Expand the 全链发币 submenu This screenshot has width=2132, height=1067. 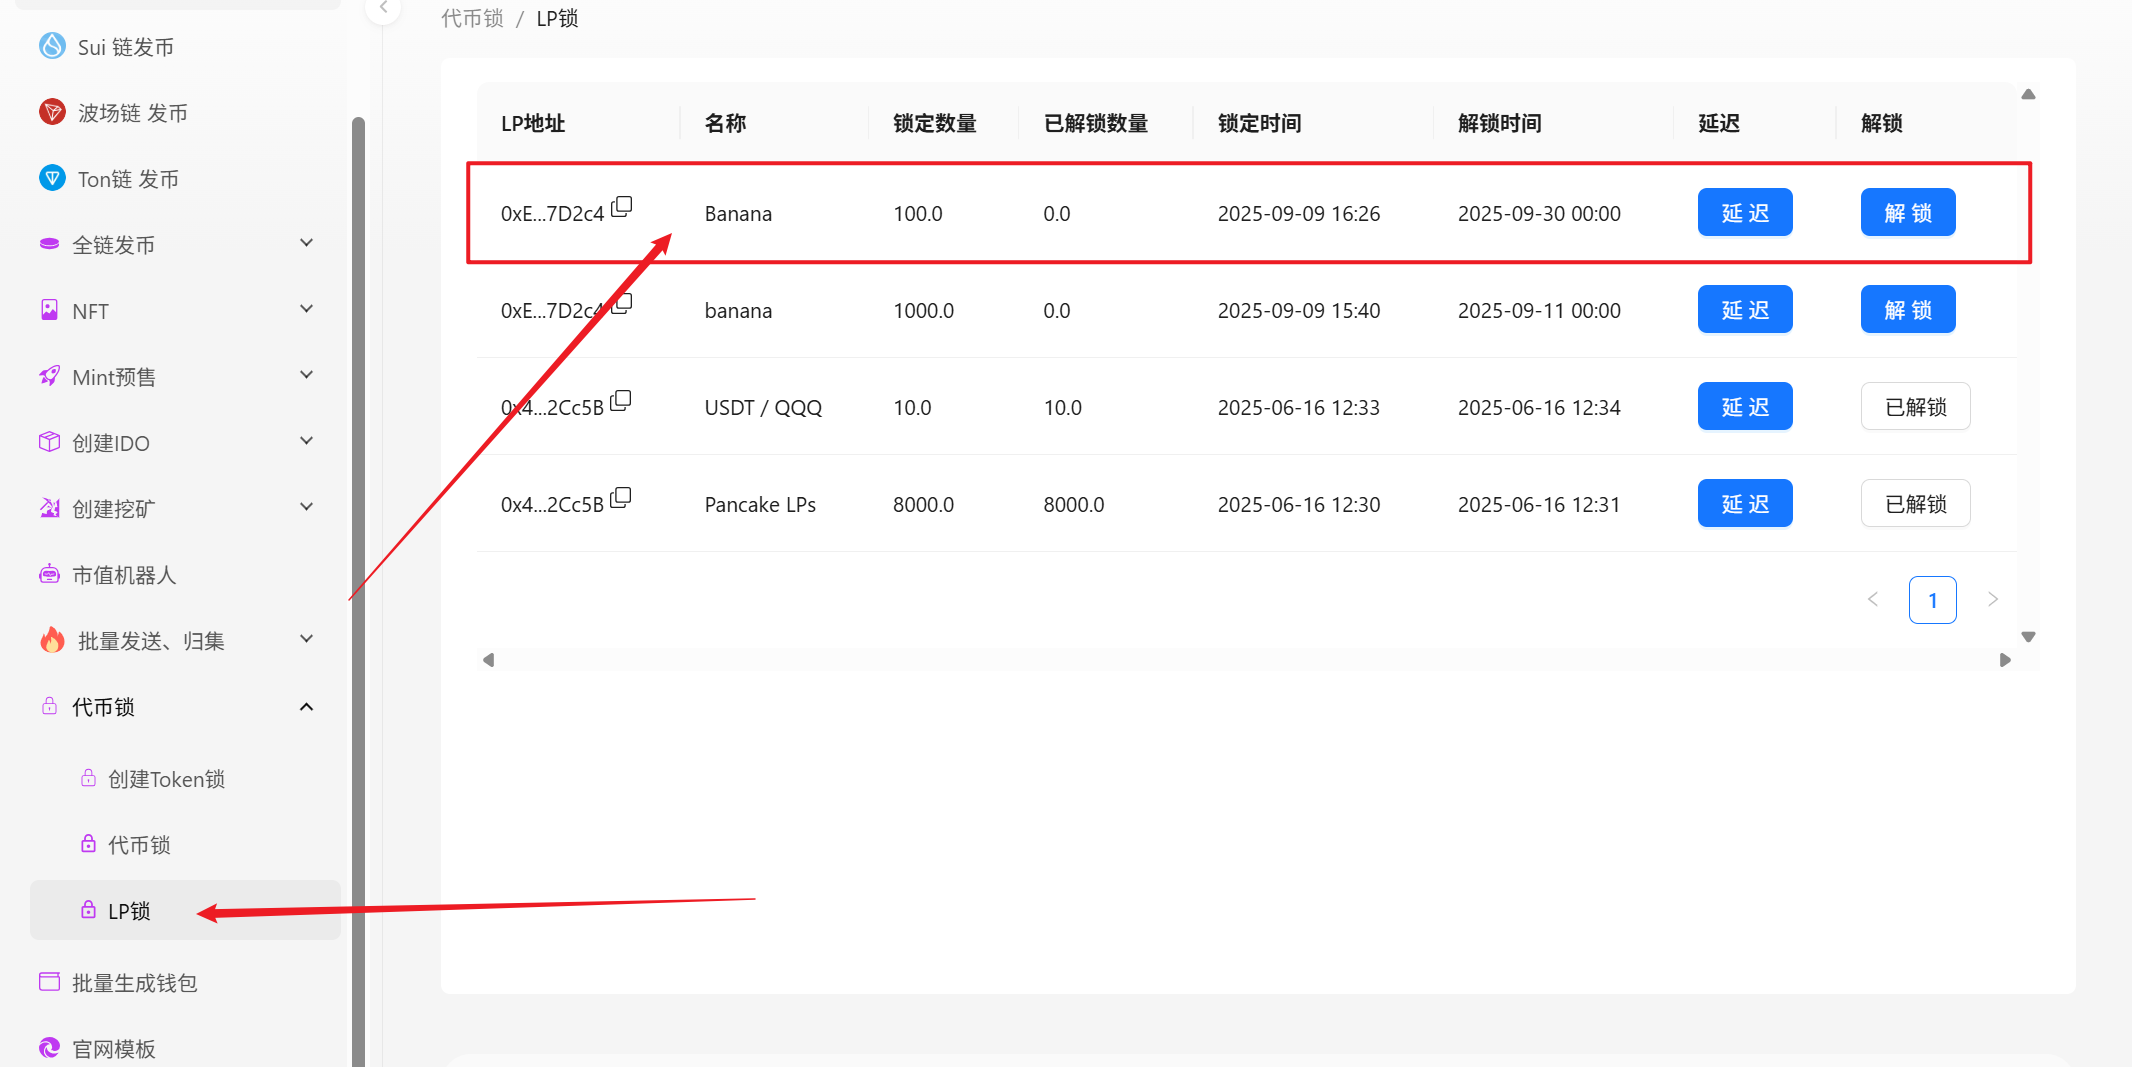click(x=306, y=243)
